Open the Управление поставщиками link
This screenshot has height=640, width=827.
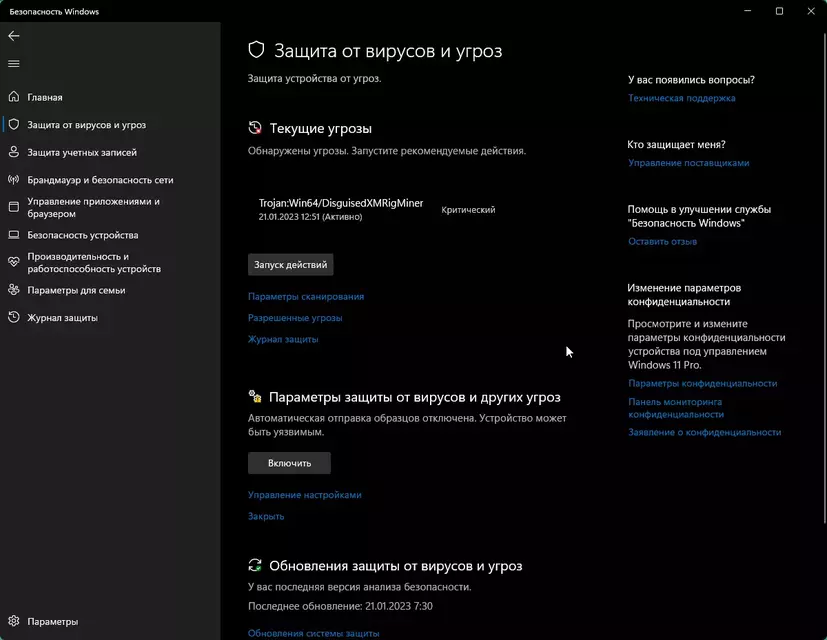coord(688,163)
